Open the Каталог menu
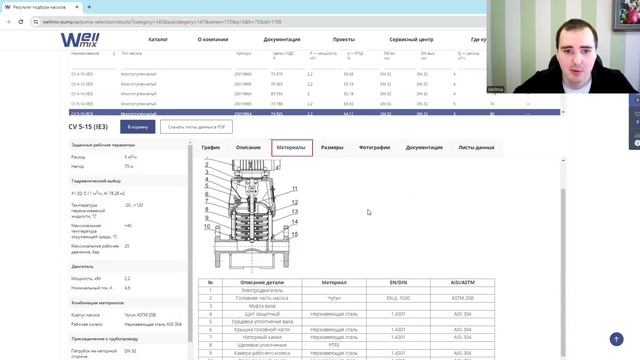 click(x=158, y=40)
